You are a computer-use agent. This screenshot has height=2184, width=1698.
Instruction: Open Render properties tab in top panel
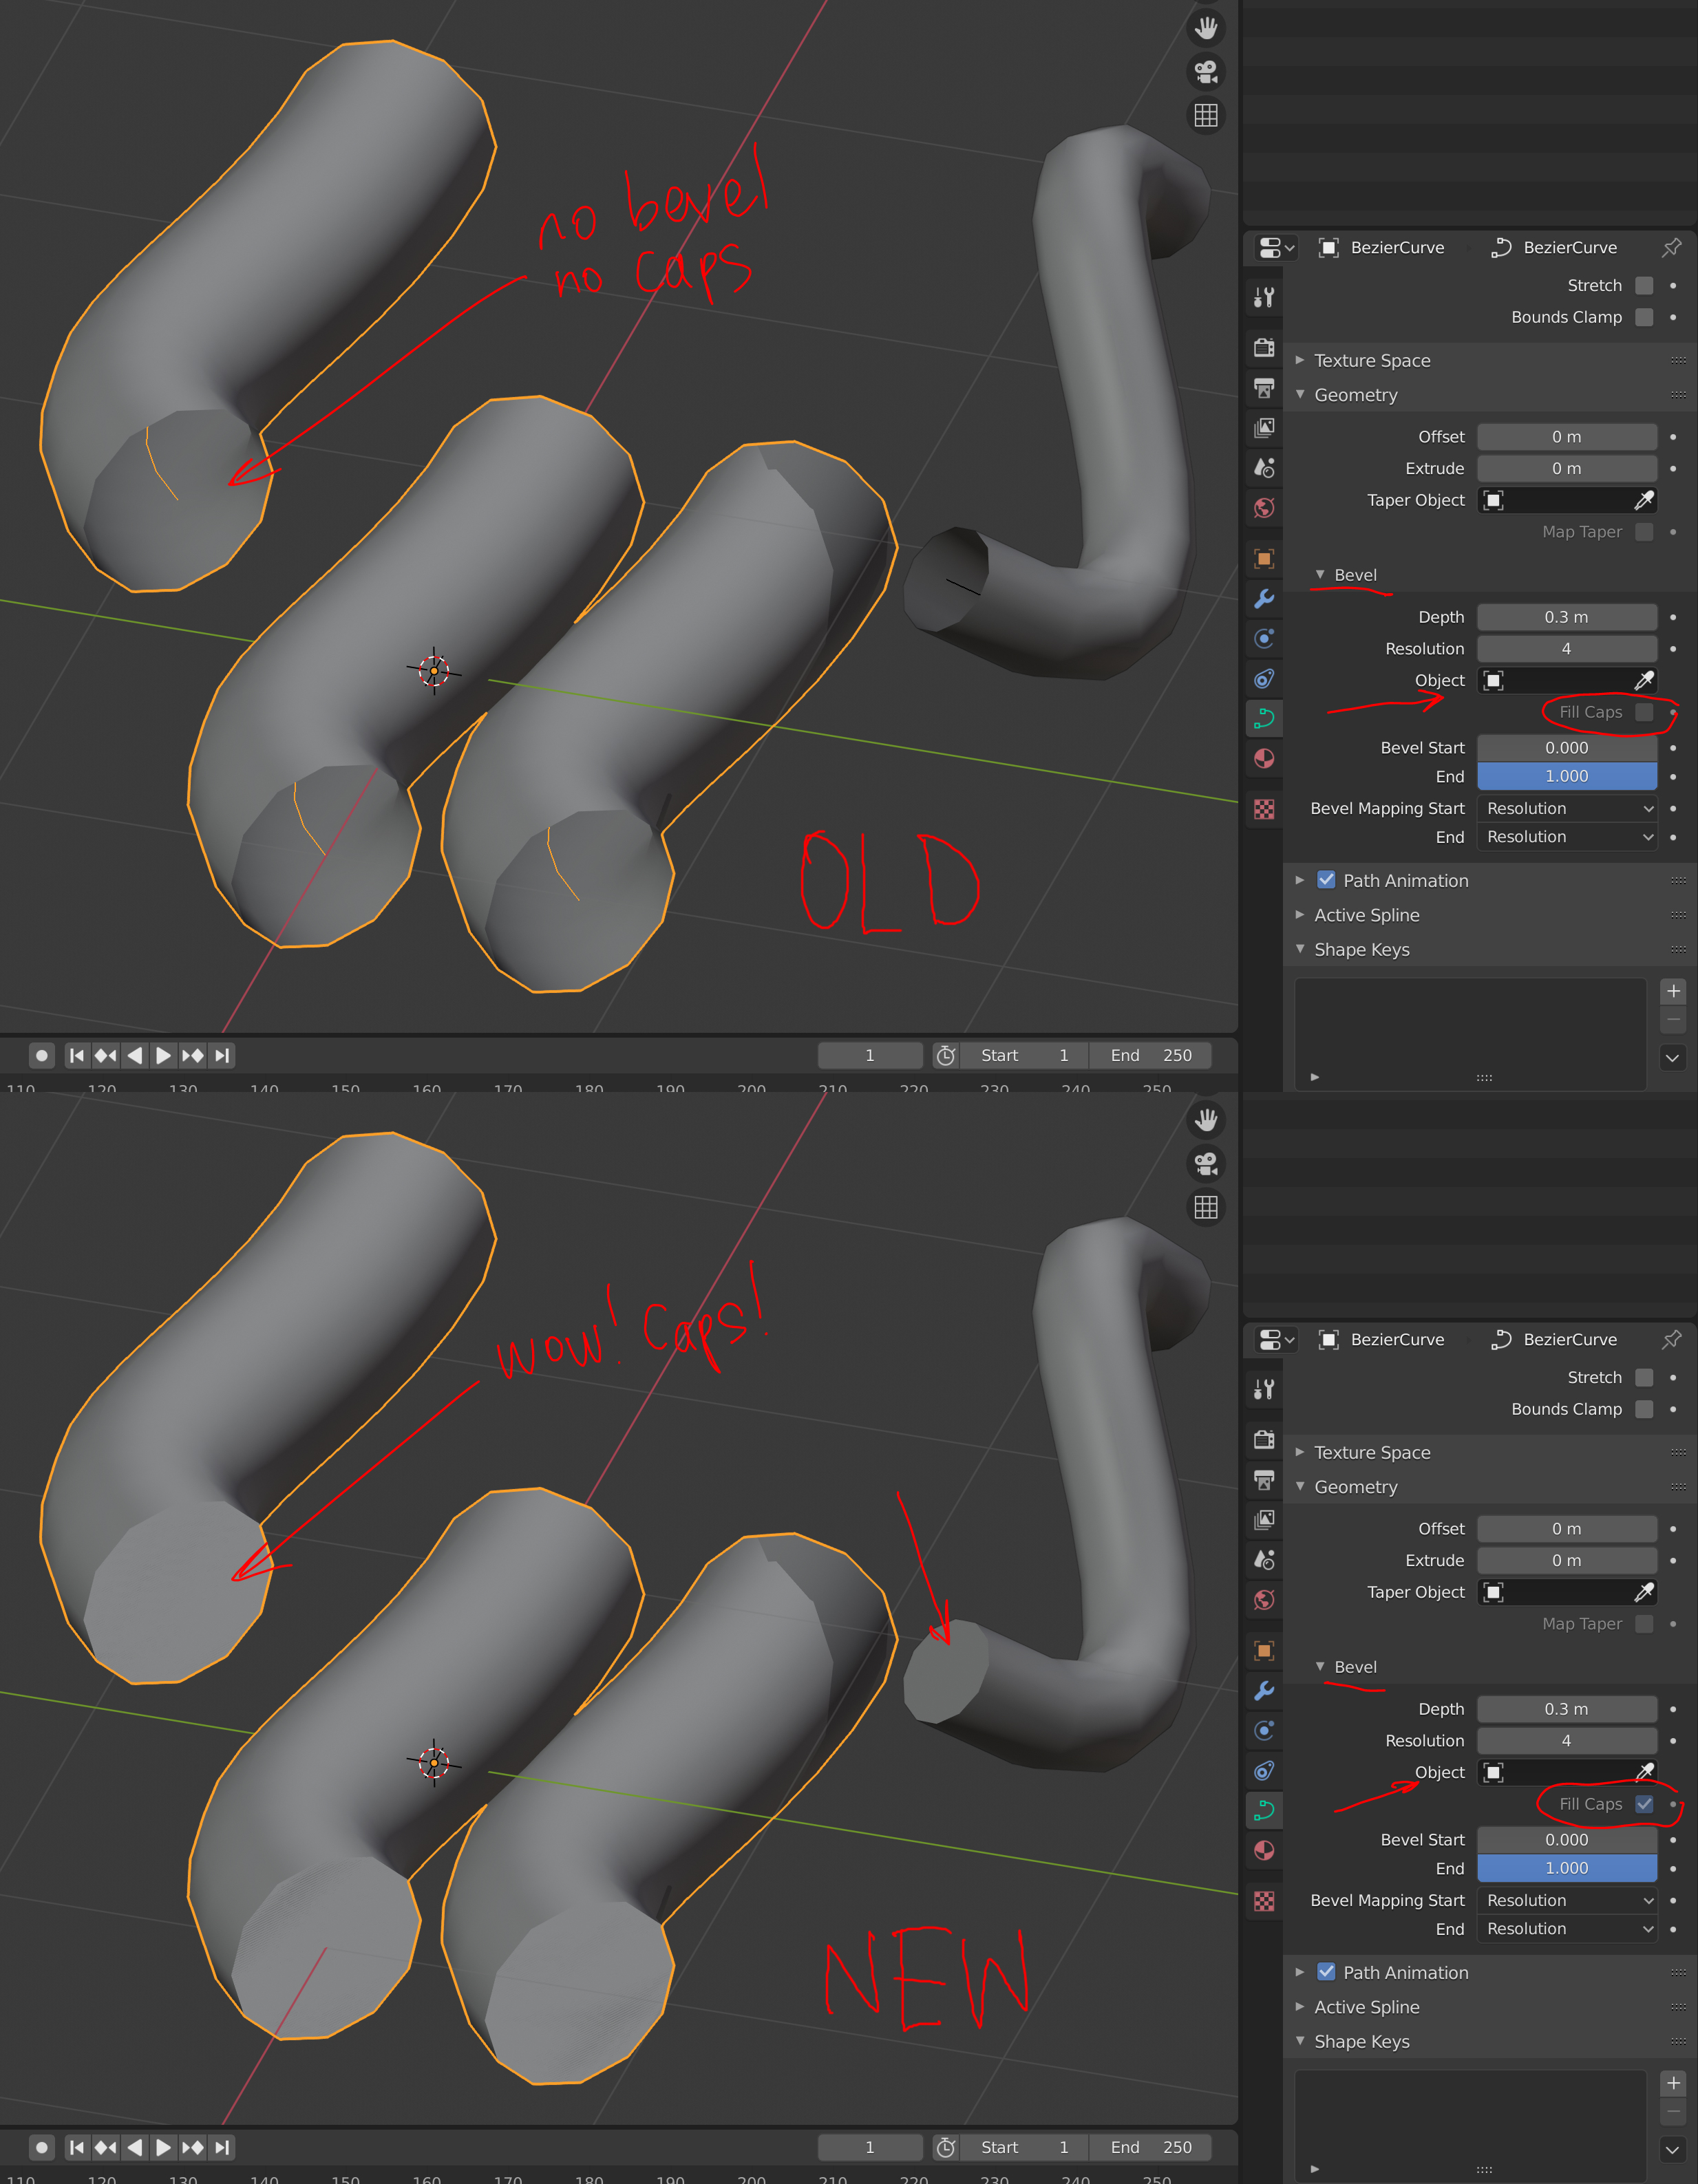click(1264, 347)
